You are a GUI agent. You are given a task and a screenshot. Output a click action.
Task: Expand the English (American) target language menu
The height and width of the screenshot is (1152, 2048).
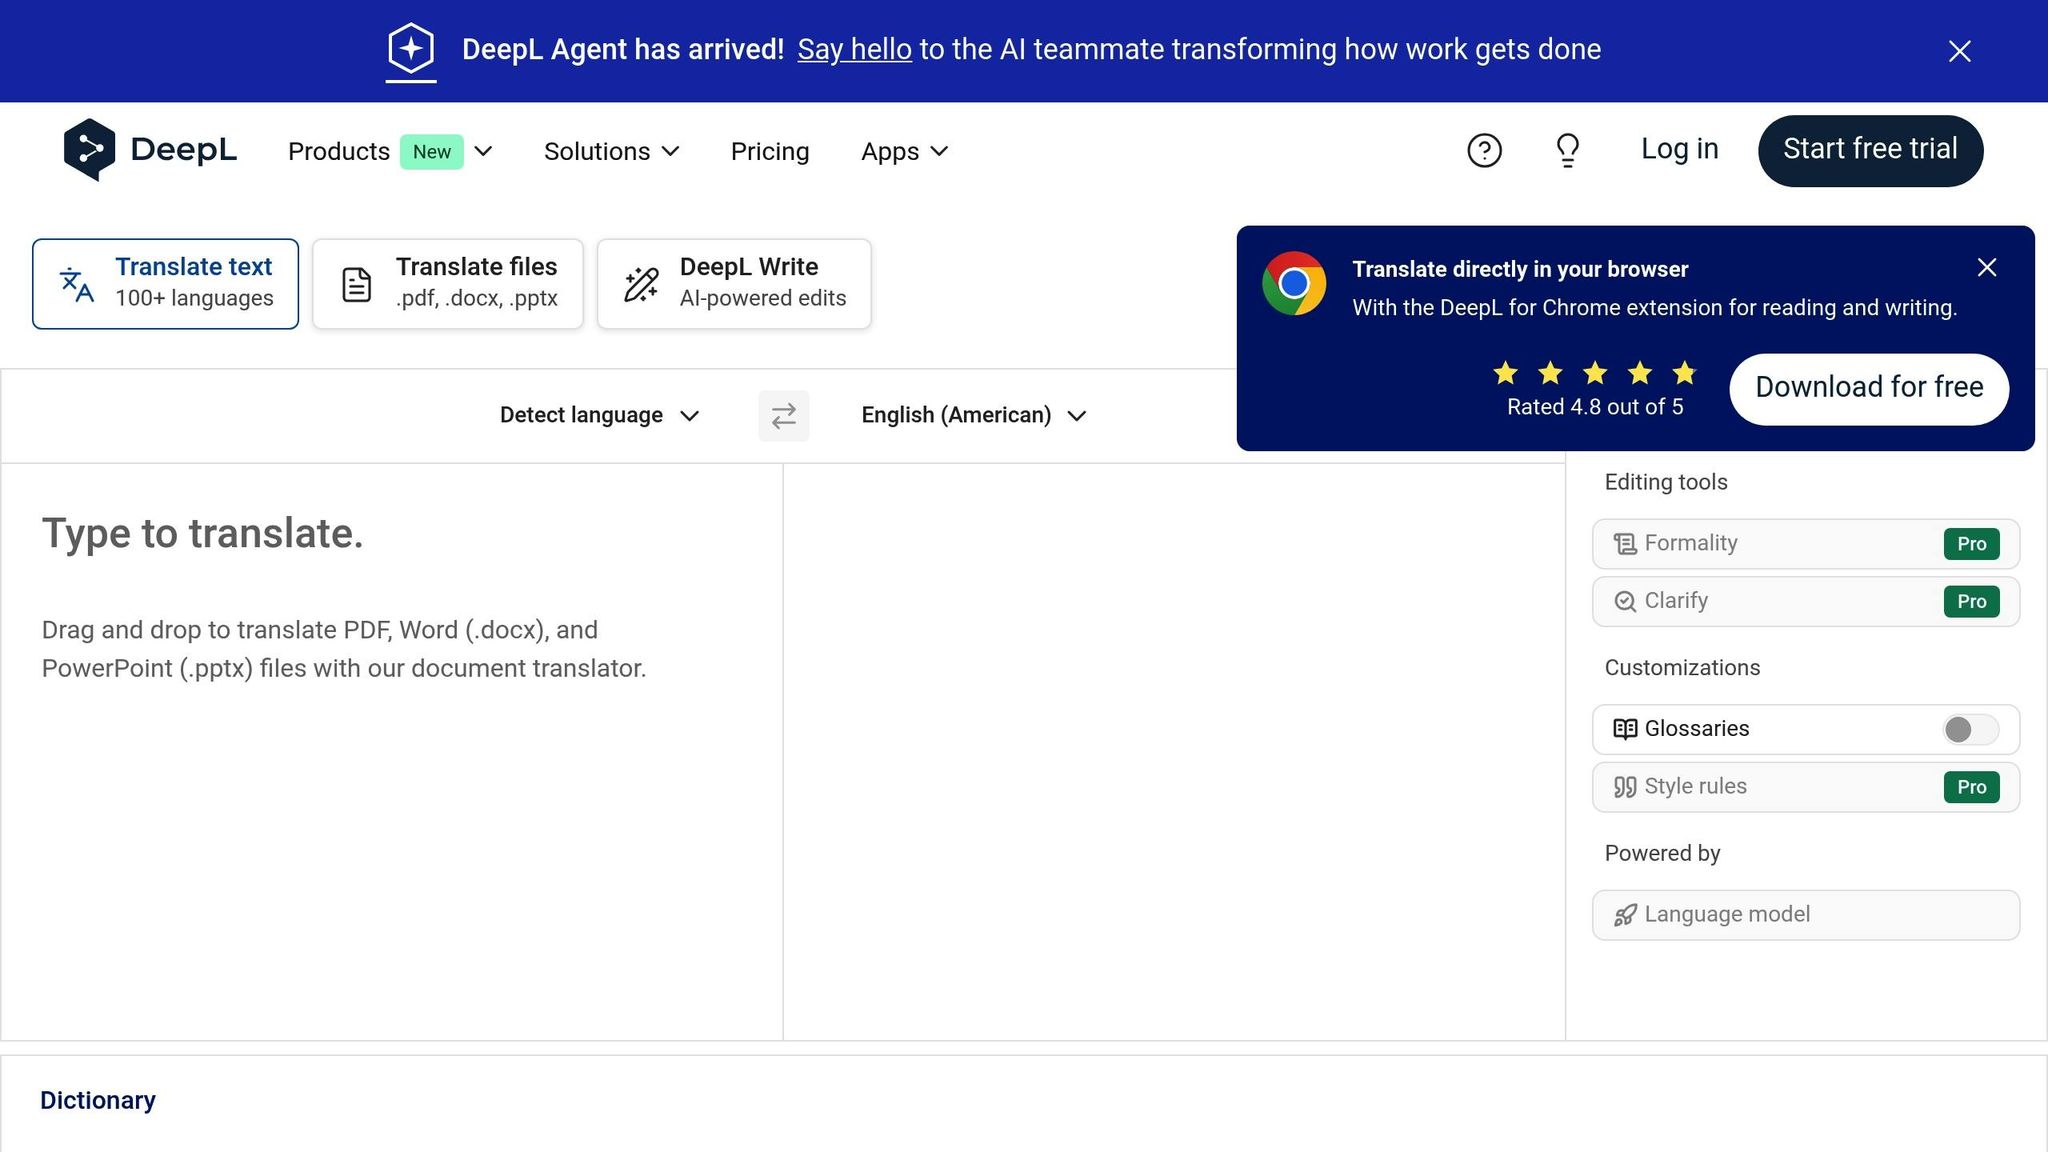coord(973,416)
